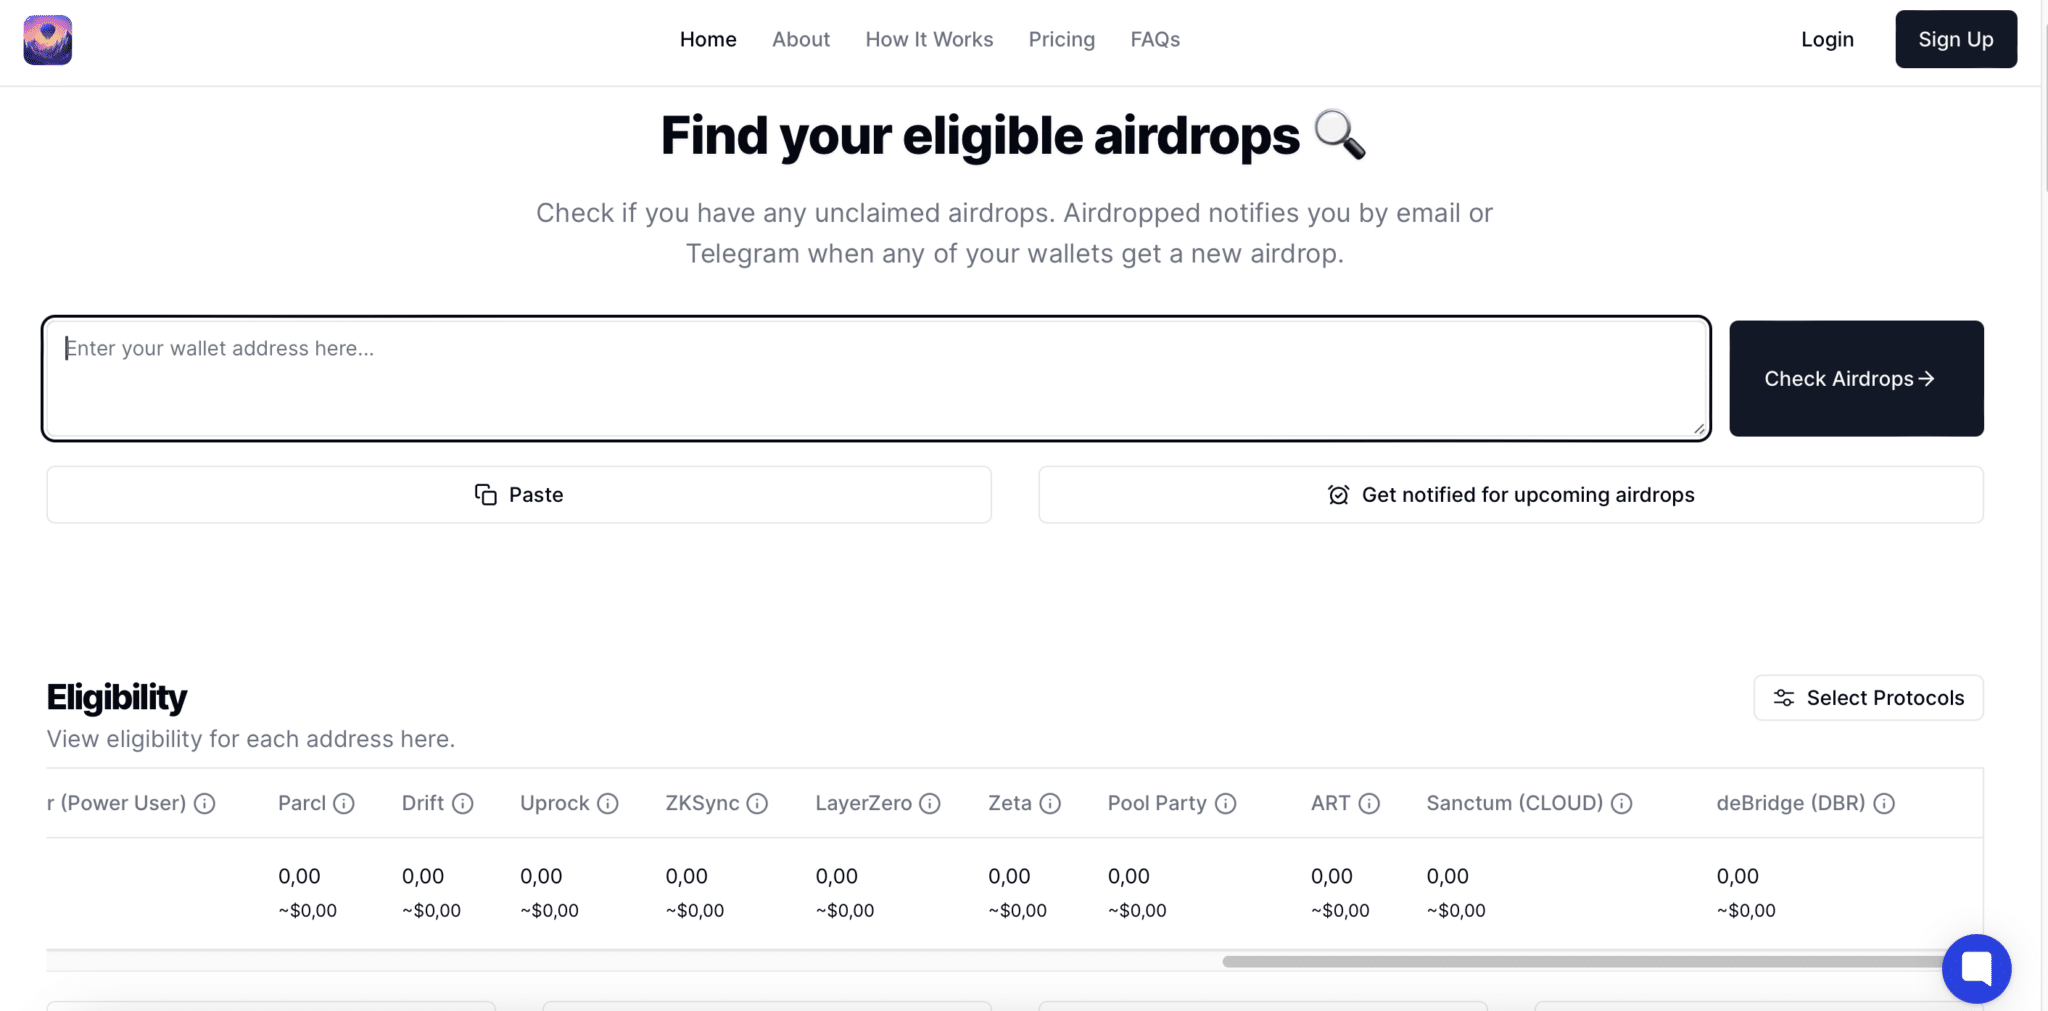Click the deBridge (DBR) info icon

point(1885,803)
